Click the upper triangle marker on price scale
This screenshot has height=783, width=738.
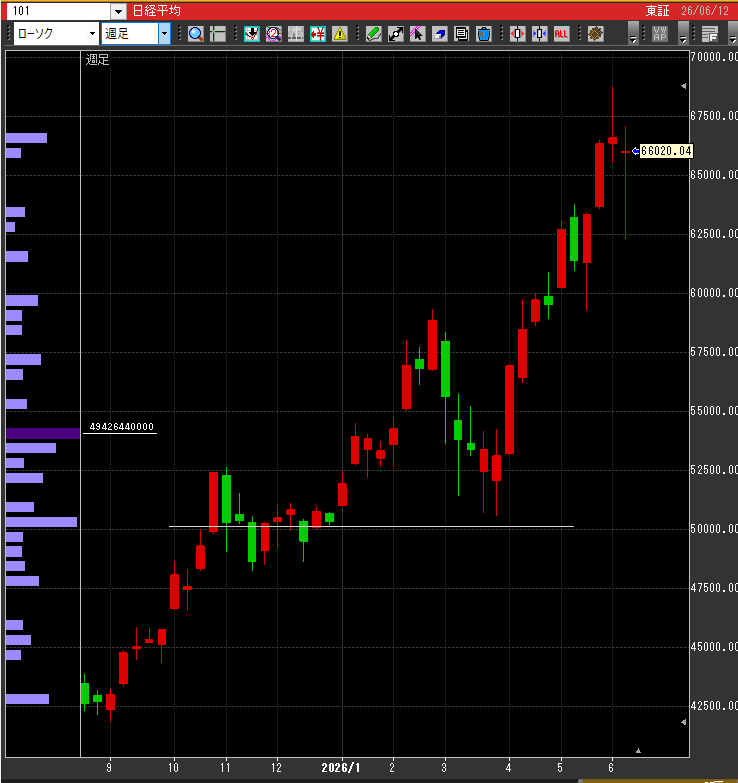pos(684,86)
